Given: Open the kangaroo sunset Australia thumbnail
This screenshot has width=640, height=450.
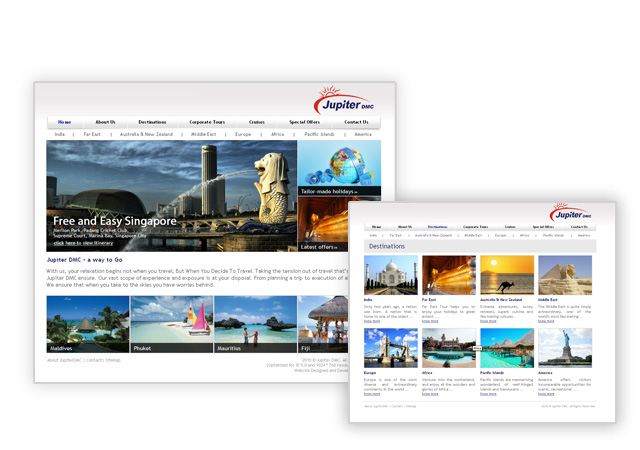Looking at the screenshot, I should coord(507,275).
